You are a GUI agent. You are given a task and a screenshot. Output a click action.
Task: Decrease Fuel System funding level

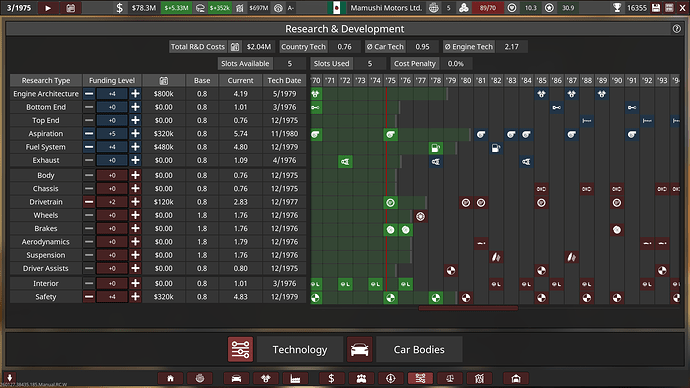point(89,147)
